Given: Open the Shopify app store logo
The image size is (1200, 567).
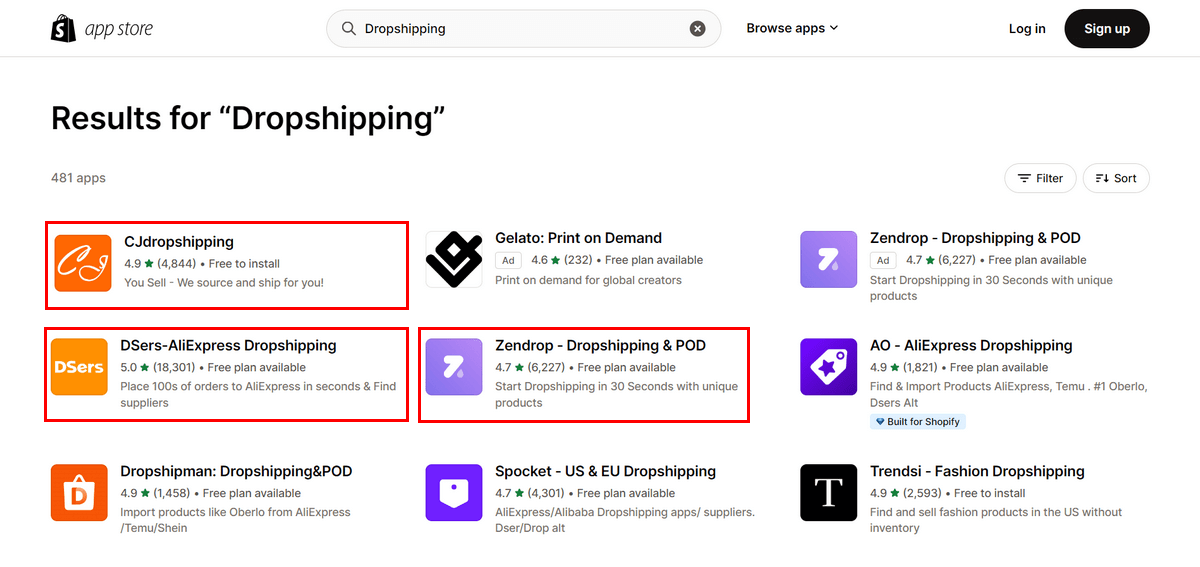Looking at the screenshot, I should point(102,29).
